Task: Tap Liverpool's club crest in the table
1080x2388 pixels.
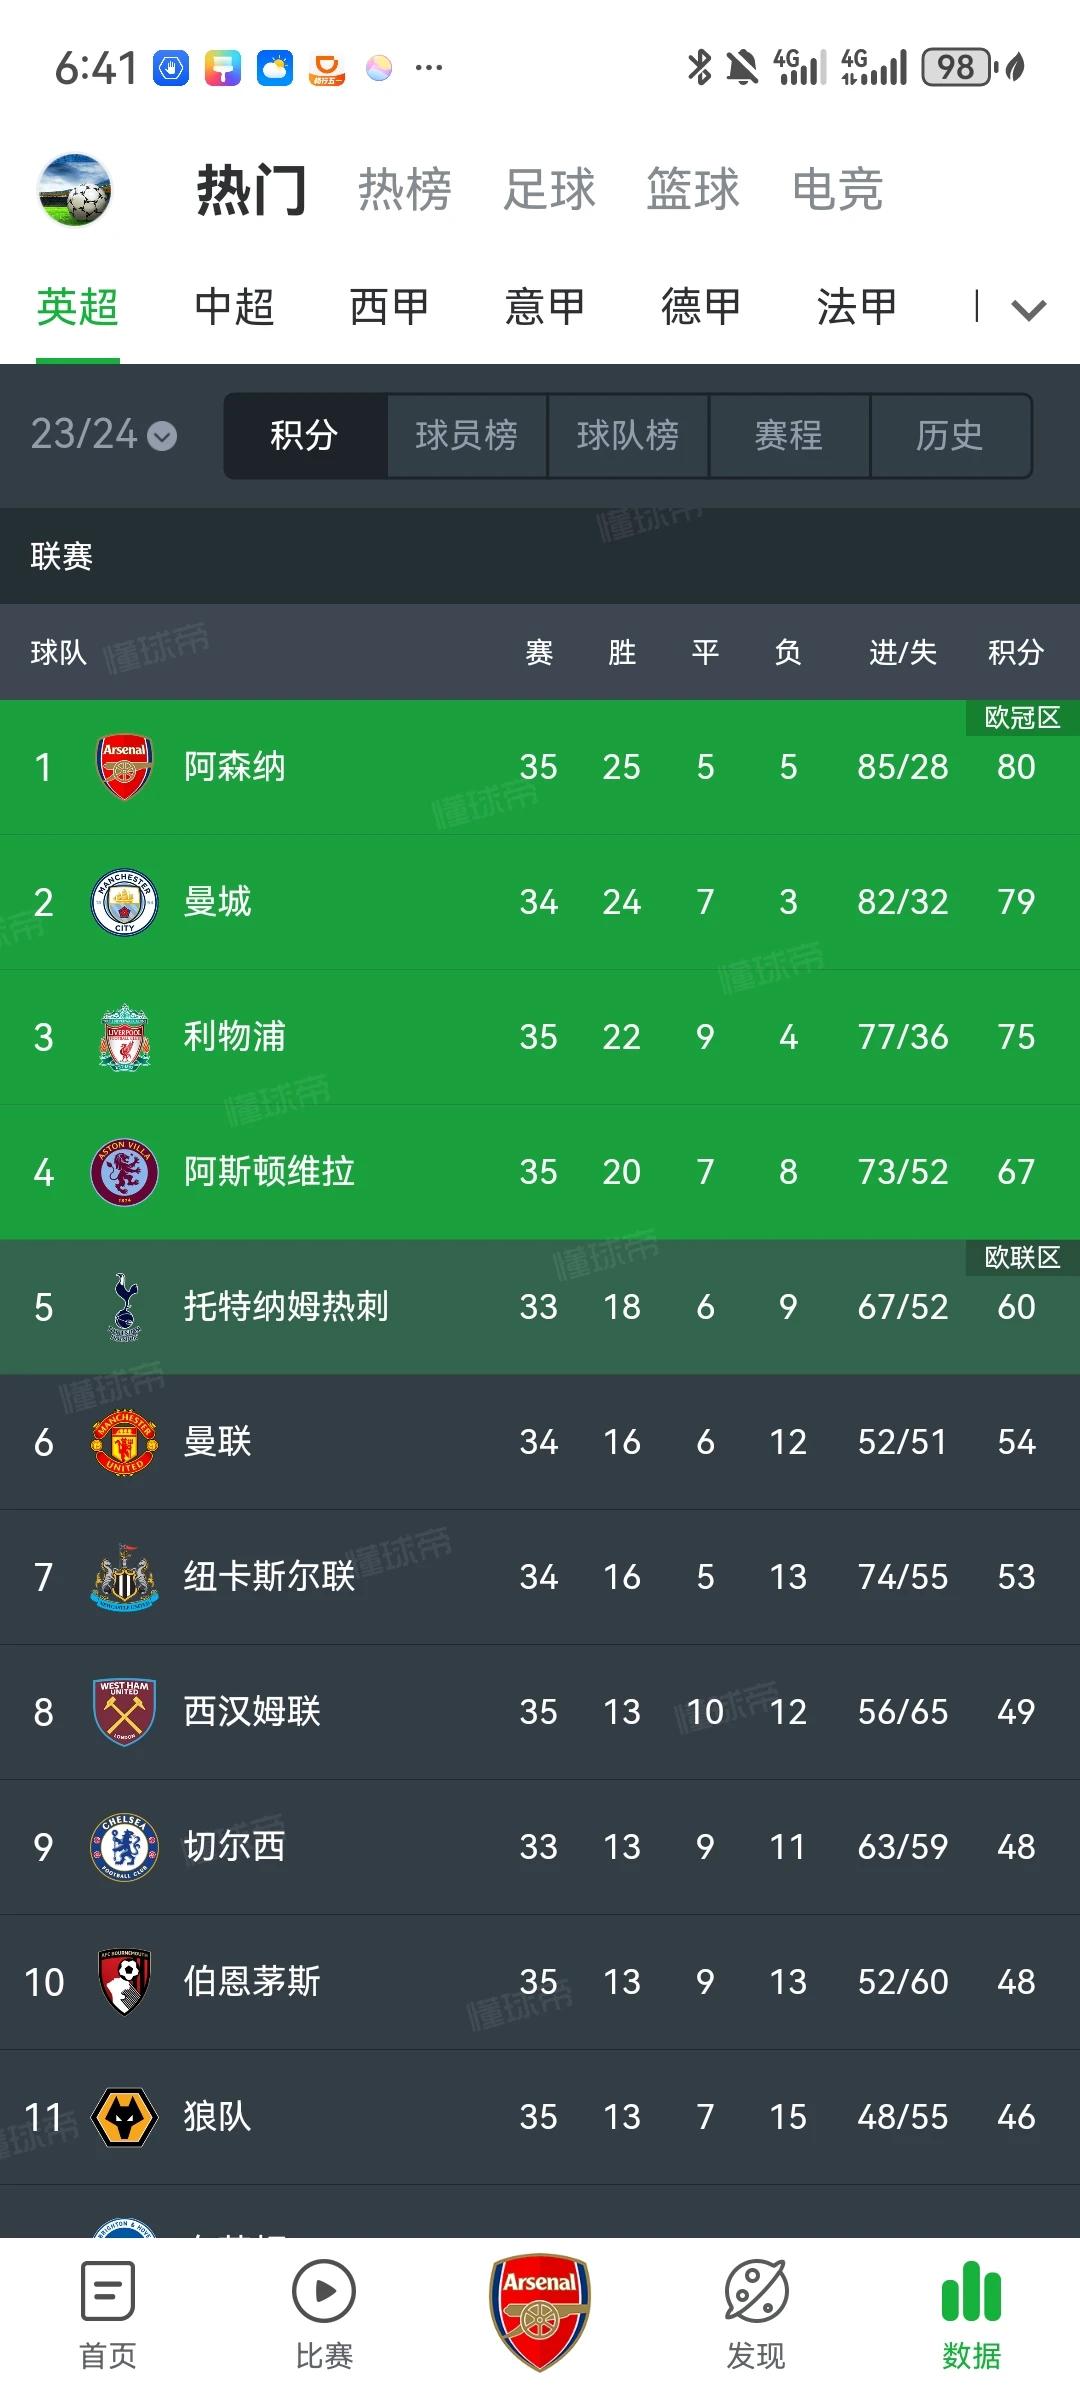Action: coord(123,1036)
